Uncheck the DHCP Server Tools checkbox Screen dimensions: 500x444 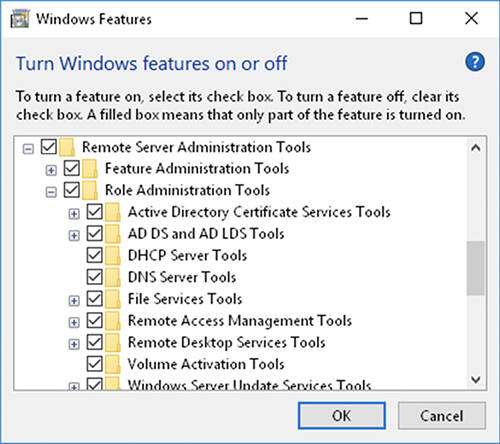pyautogui.click(x=95, y=255)
